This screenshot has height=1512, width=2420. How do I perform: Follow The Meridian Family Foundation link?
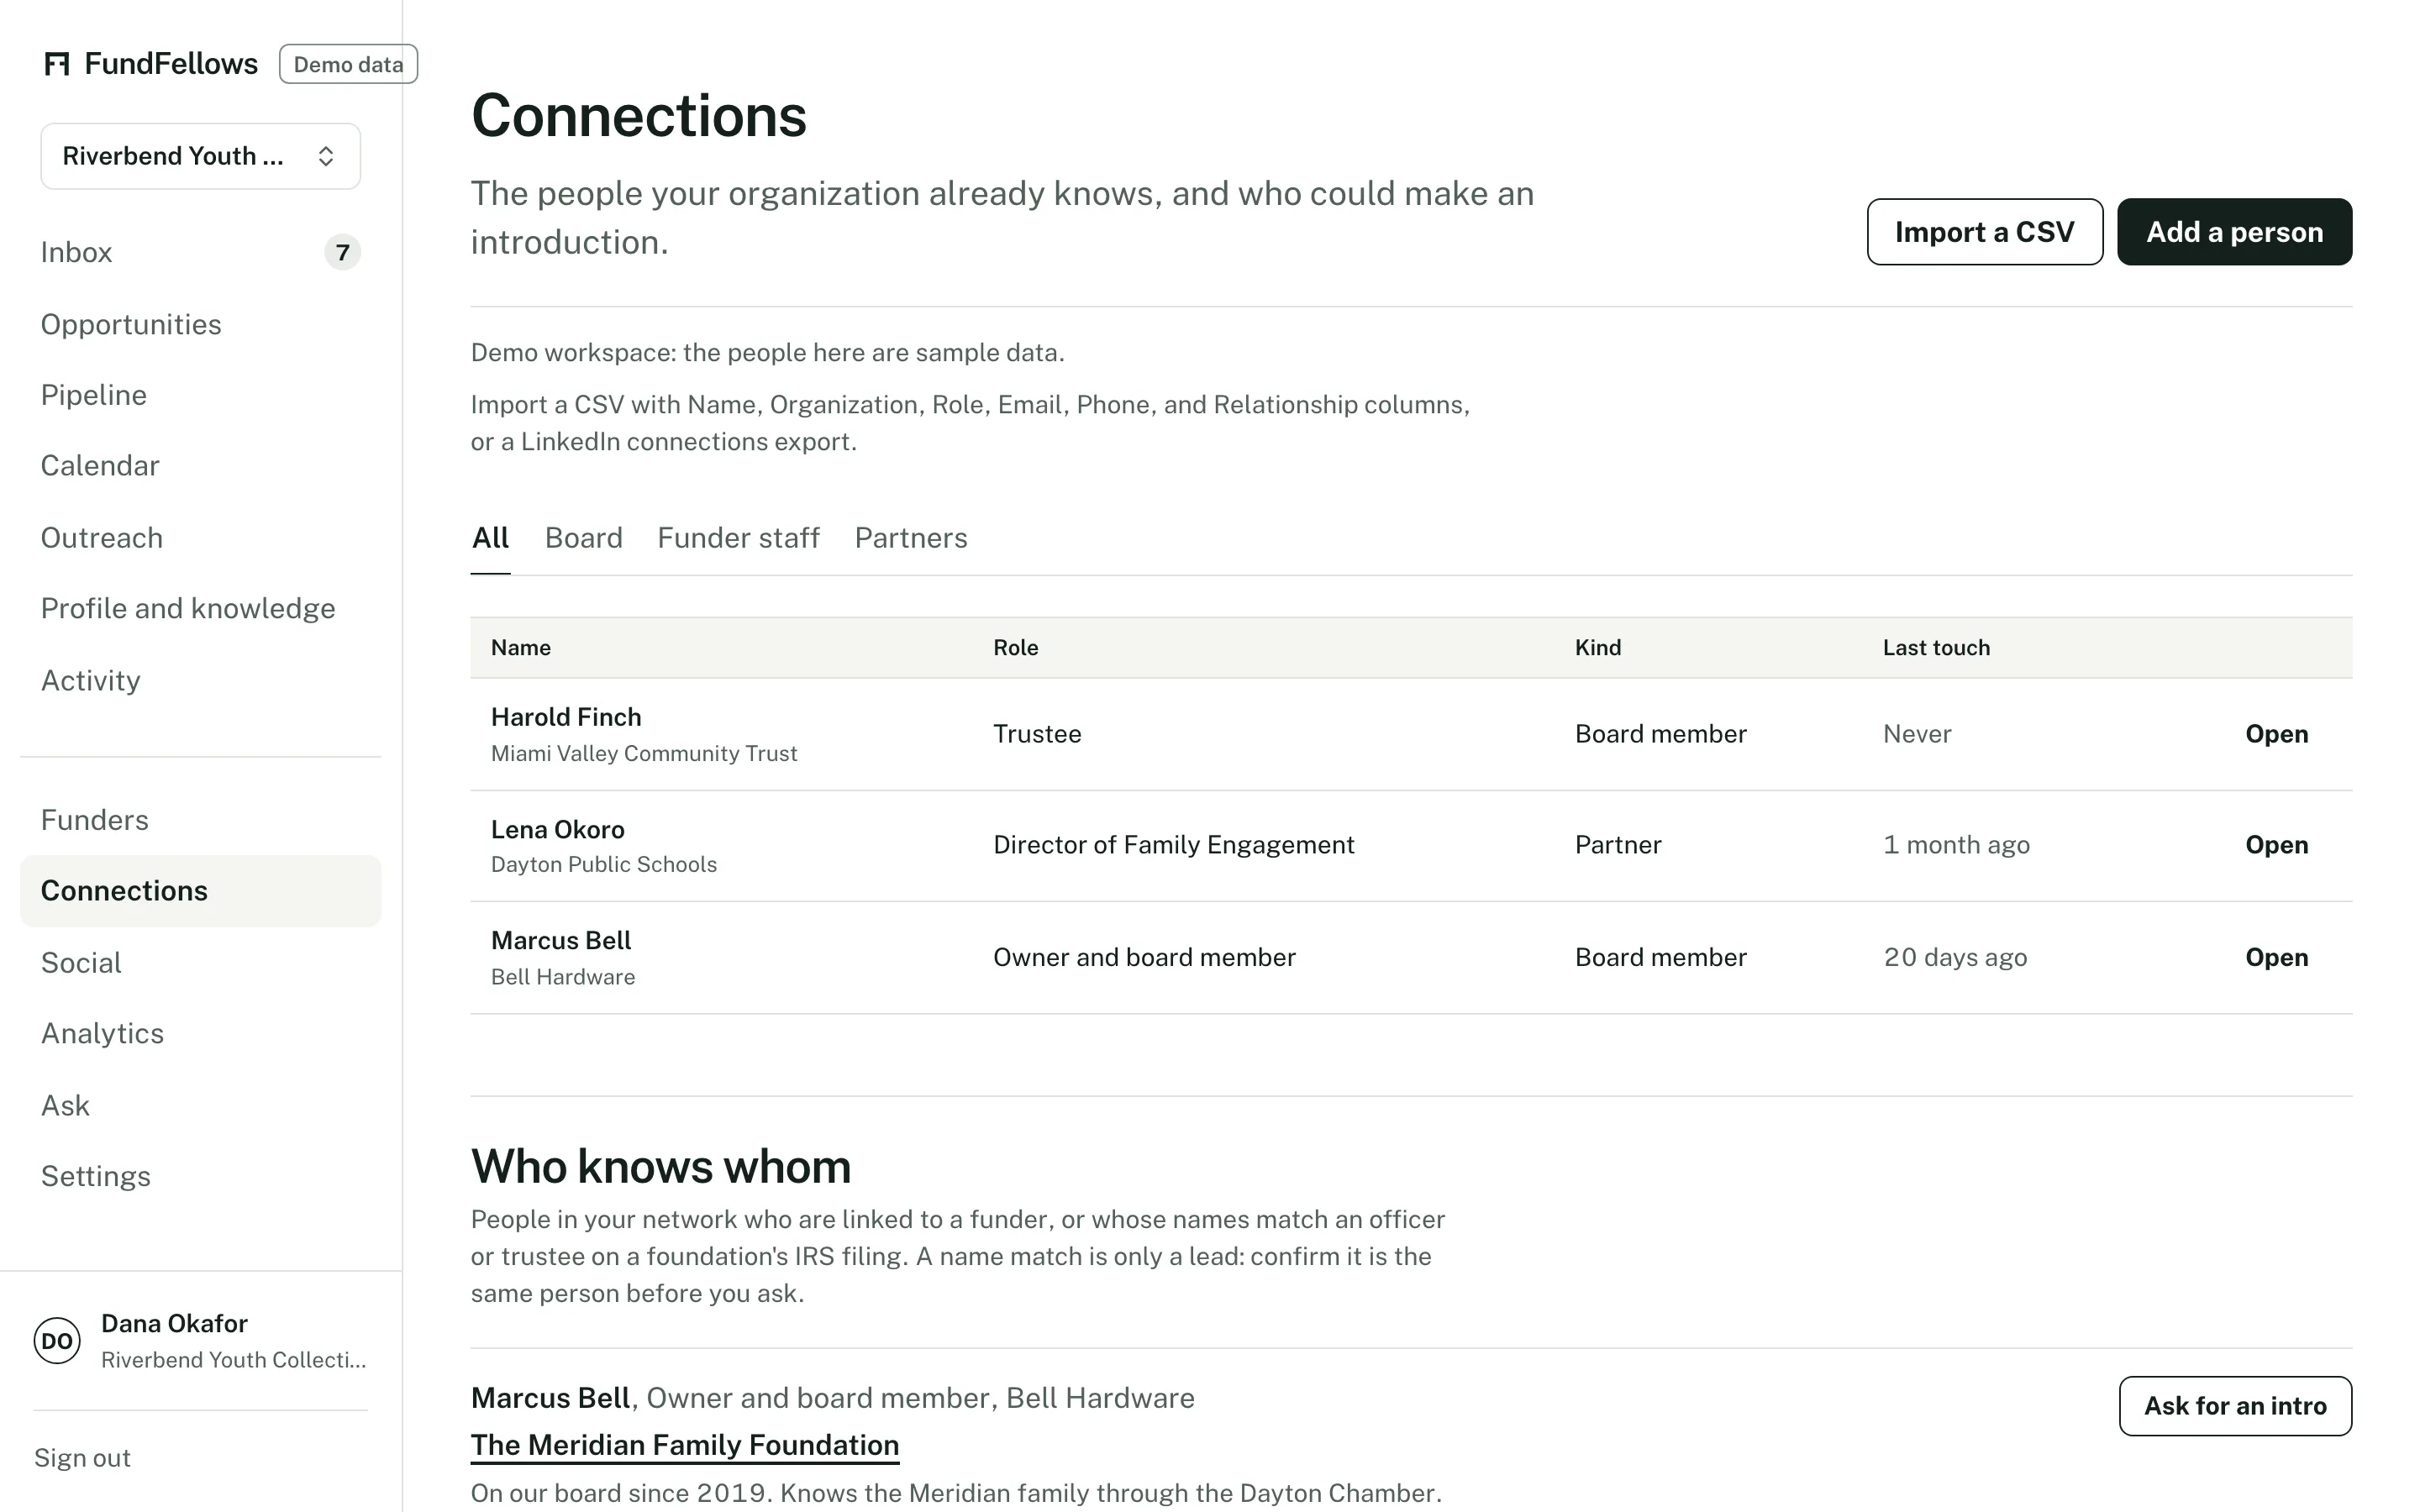coord(685,1445)
